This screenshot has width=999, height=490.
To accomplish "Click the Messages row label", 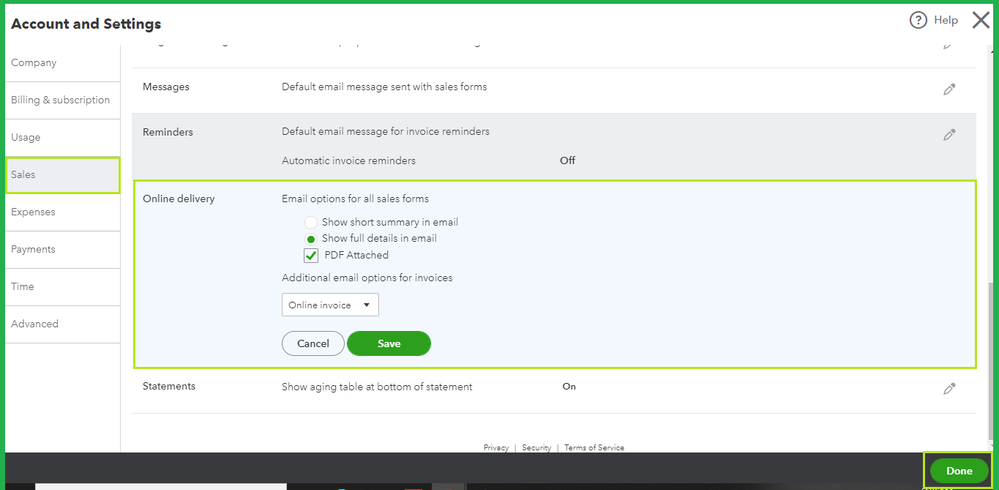I will (x=166, y=87).
